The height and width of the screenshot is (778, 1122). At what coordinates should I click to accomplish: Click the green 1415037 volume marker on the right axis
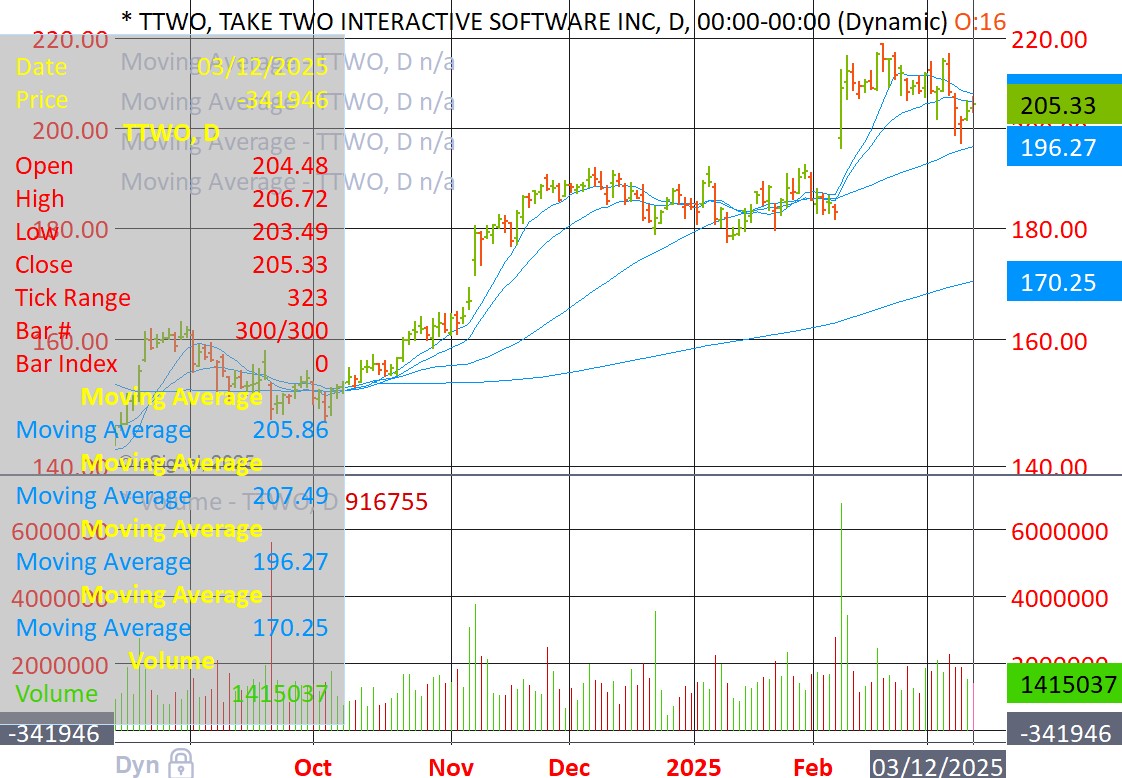[1064, 684]
